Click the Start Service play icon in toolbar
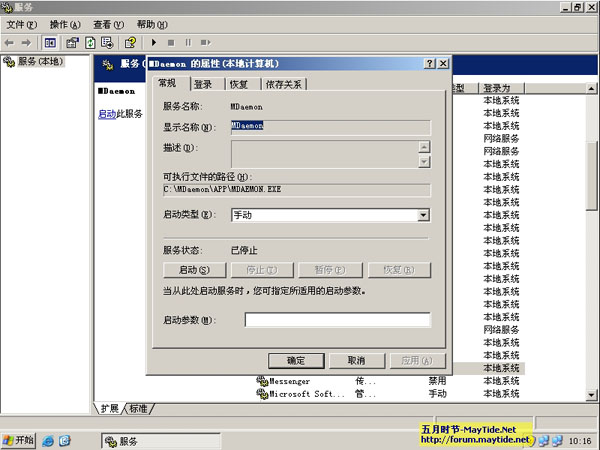 tap(154, 43)
